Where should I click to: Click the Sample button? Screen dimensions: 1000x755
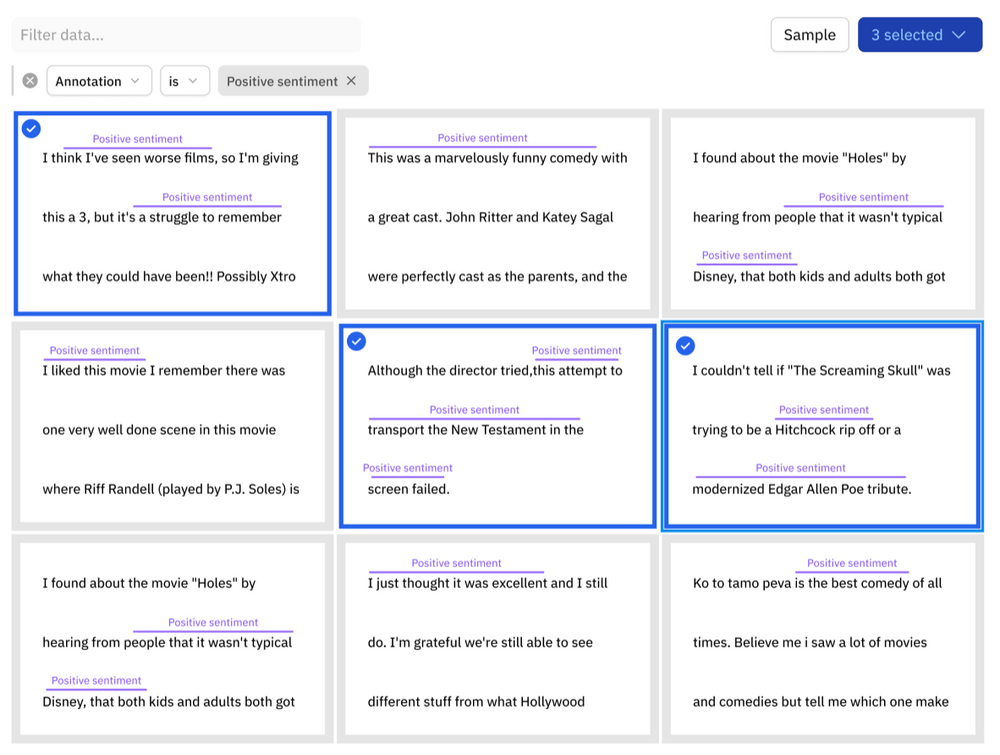point(809,34)
